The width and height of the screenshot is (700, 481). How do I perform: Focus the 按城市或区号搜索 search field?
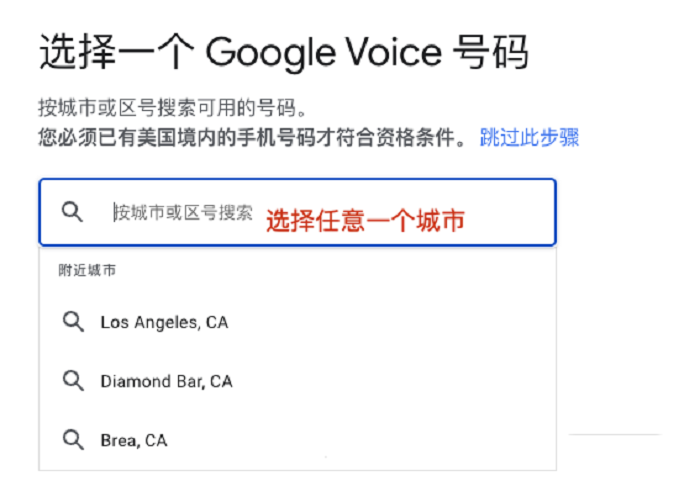click(x=297, y=212)
